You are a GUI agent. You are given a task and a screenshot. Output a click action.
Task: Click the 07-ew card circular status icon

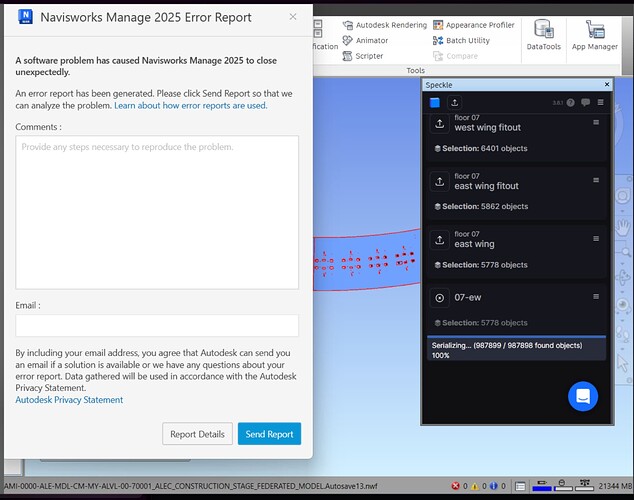(x=440, y=298)
